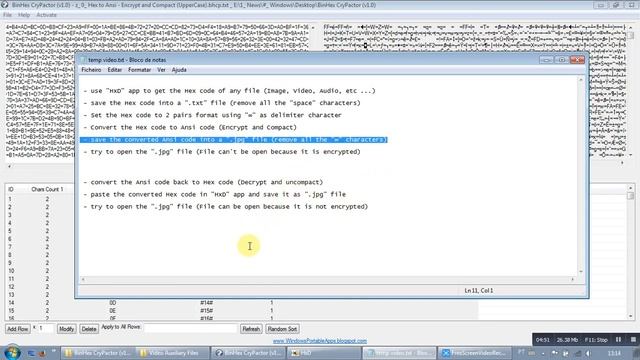Click the 0E cell in row 15
Screen dimensions: 640x360
(x=113, y=311)
